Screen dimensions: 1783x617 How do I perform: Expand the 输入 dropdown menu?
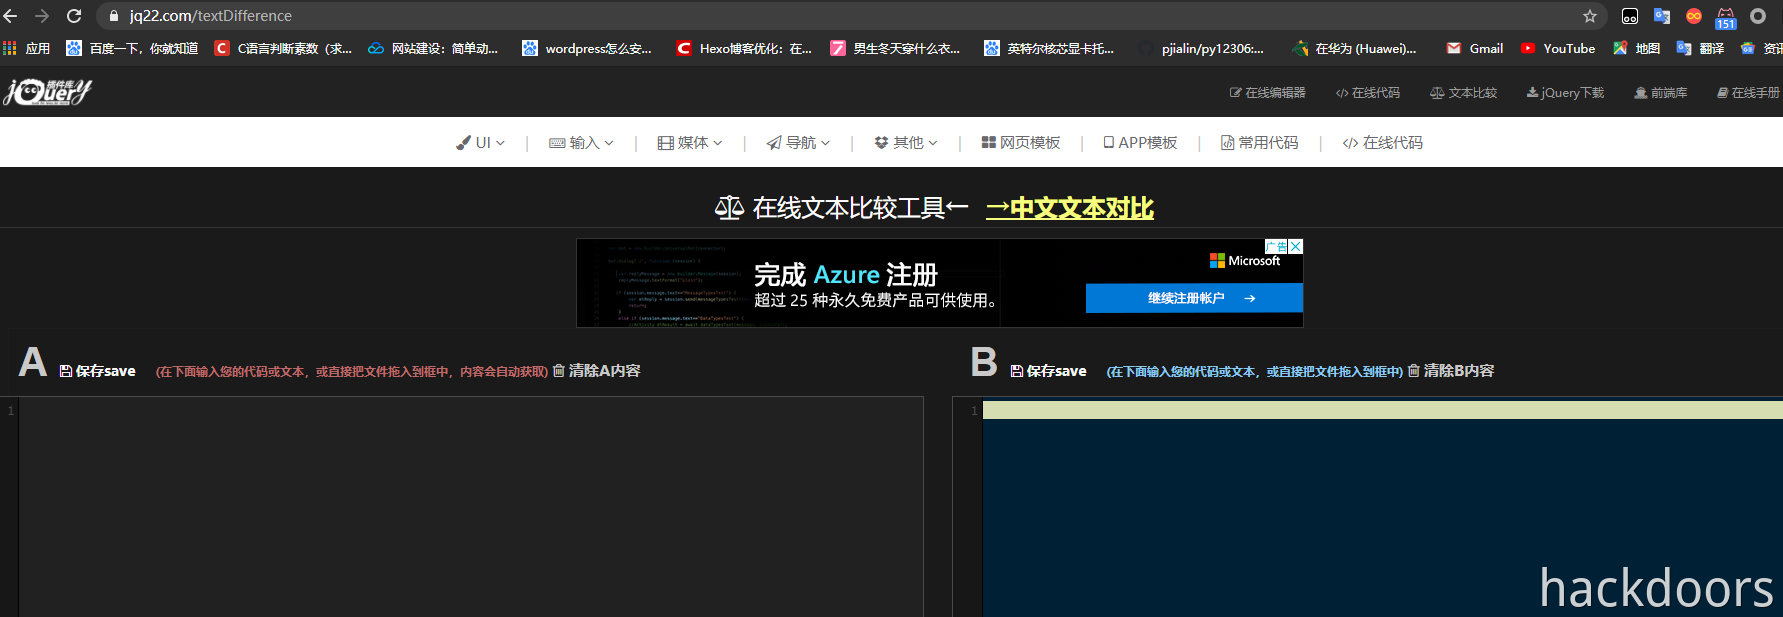[581, 143]
